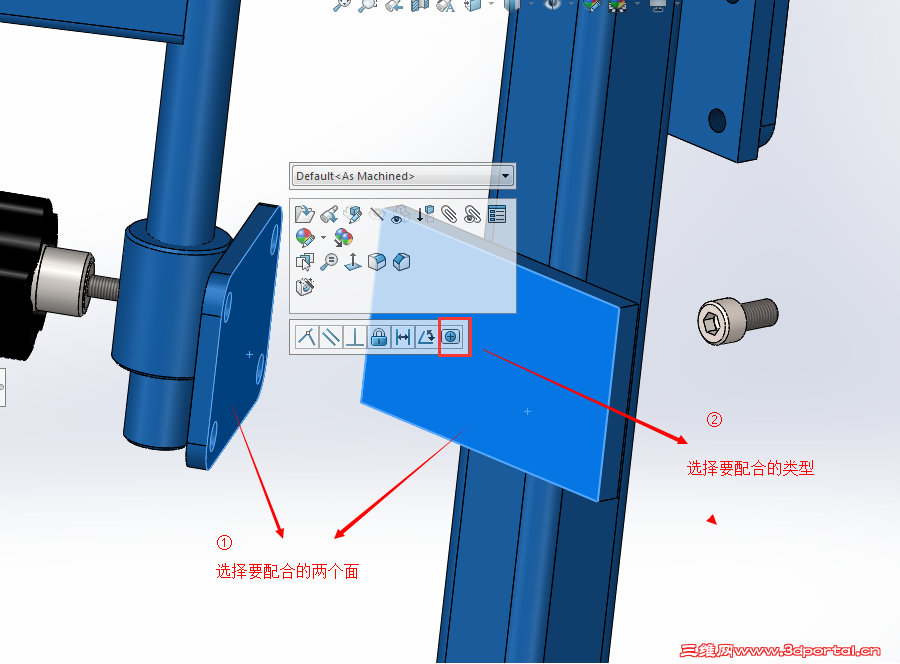
Task: Apply the Perpendicular mate icon
Action: (x=355, y=337)
